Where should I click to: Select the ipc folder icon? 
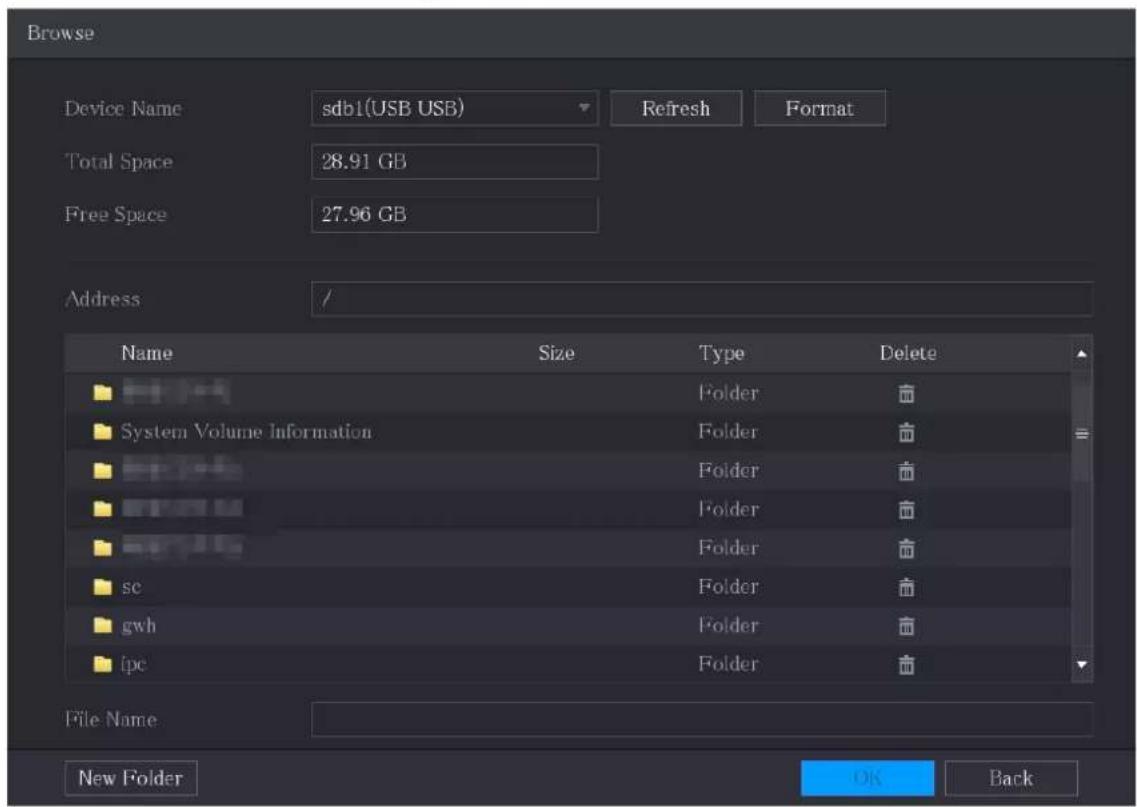pos(103,664)
